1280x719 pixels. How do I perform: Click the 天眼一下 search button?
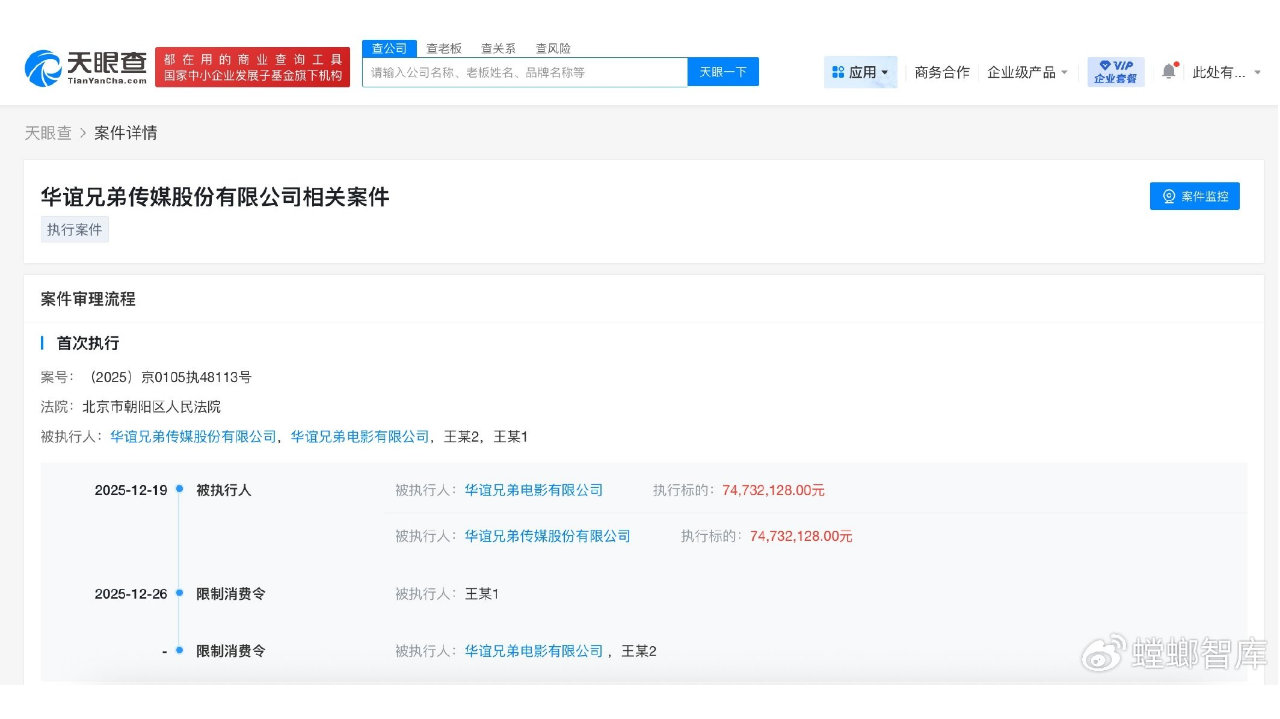click(x=723, y=71)
